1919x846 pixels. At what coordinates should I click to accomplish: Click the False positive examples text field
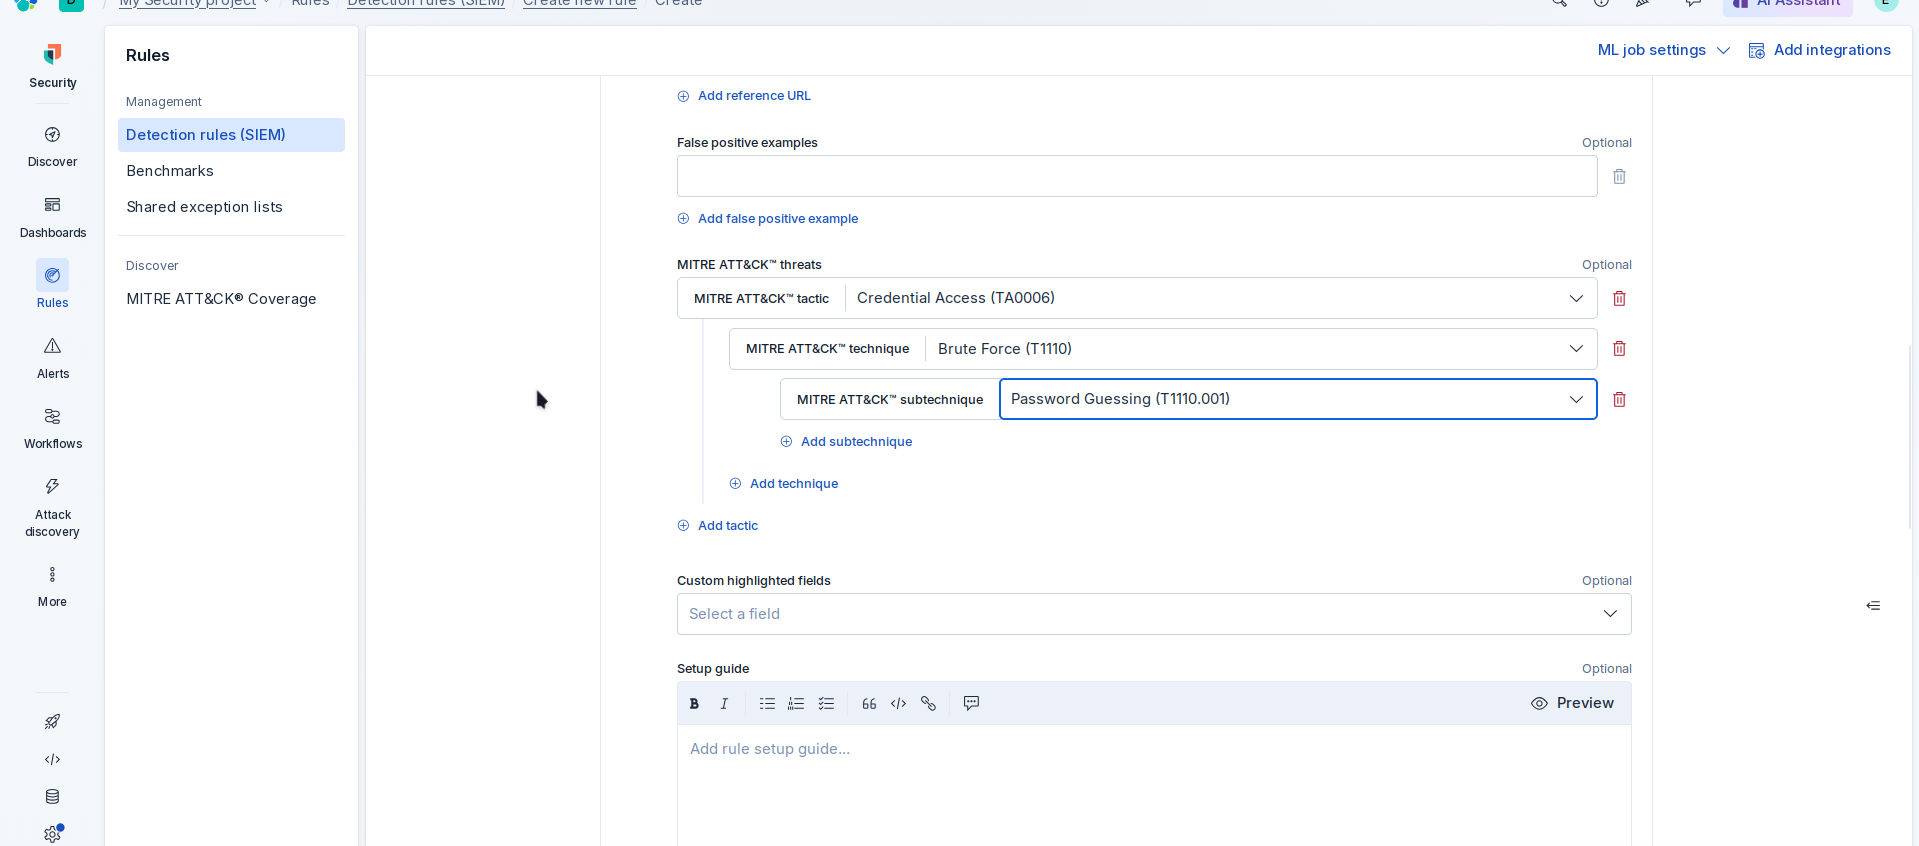tap(1136, 177)
